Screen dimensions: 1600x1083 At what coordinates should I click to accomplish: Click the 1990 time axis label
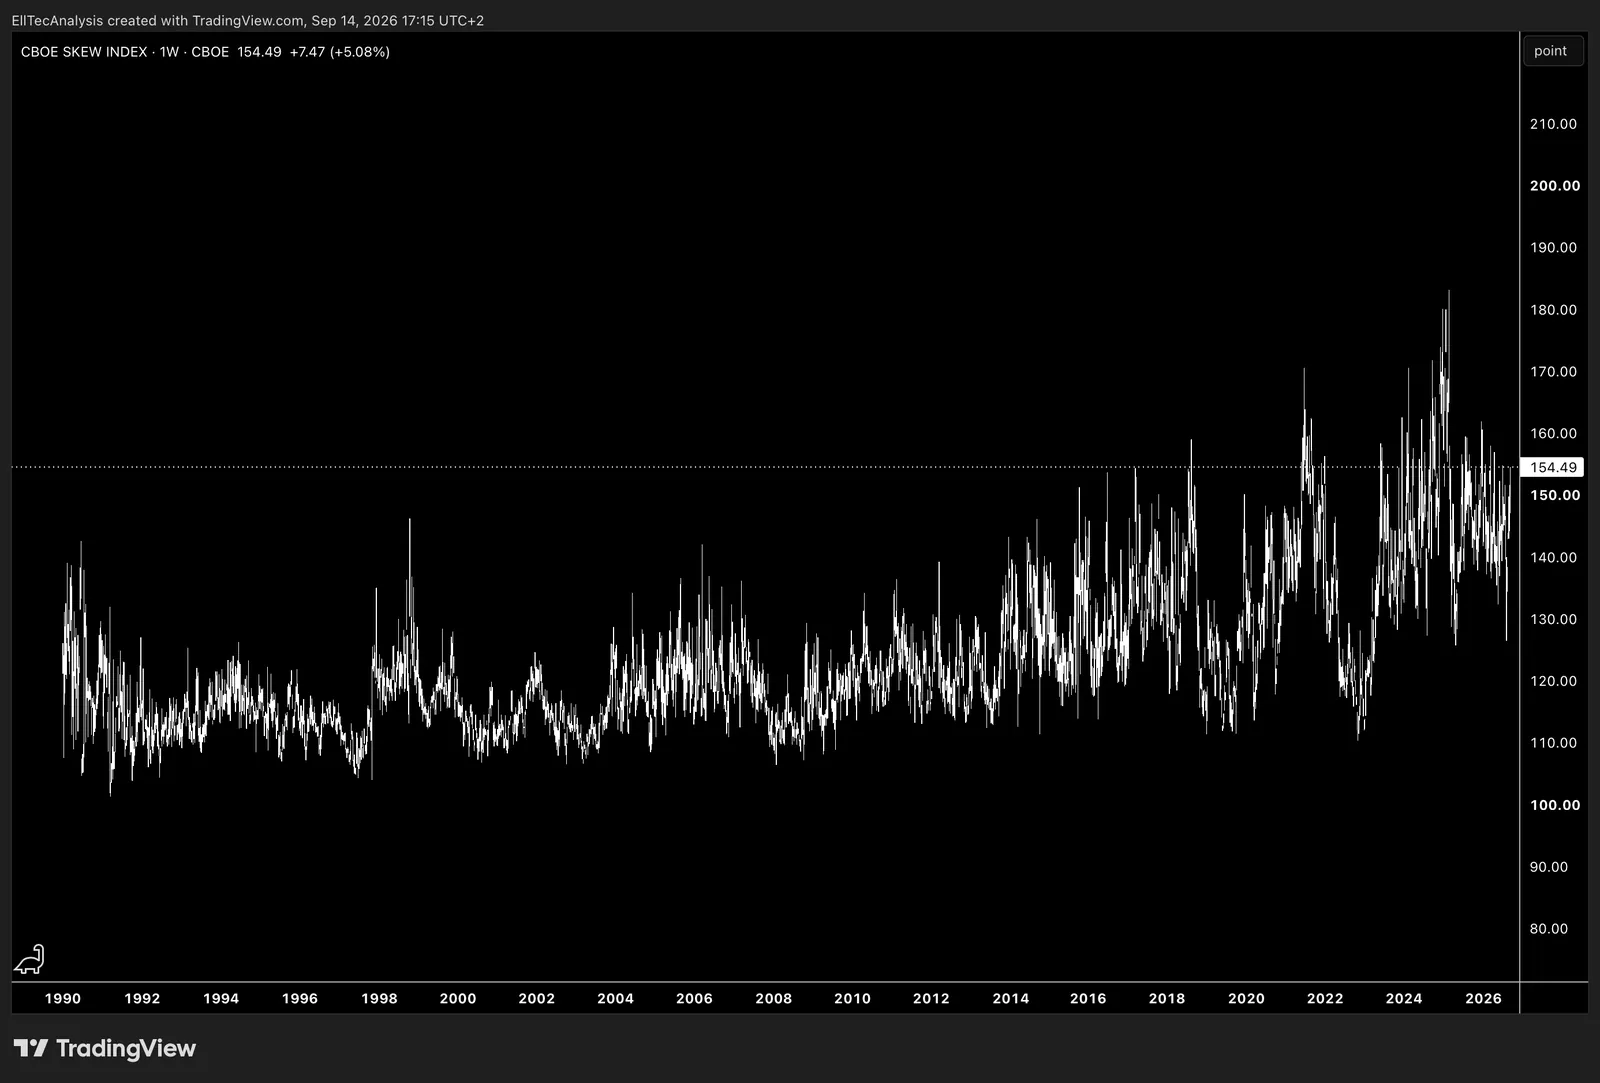[63, 998]
